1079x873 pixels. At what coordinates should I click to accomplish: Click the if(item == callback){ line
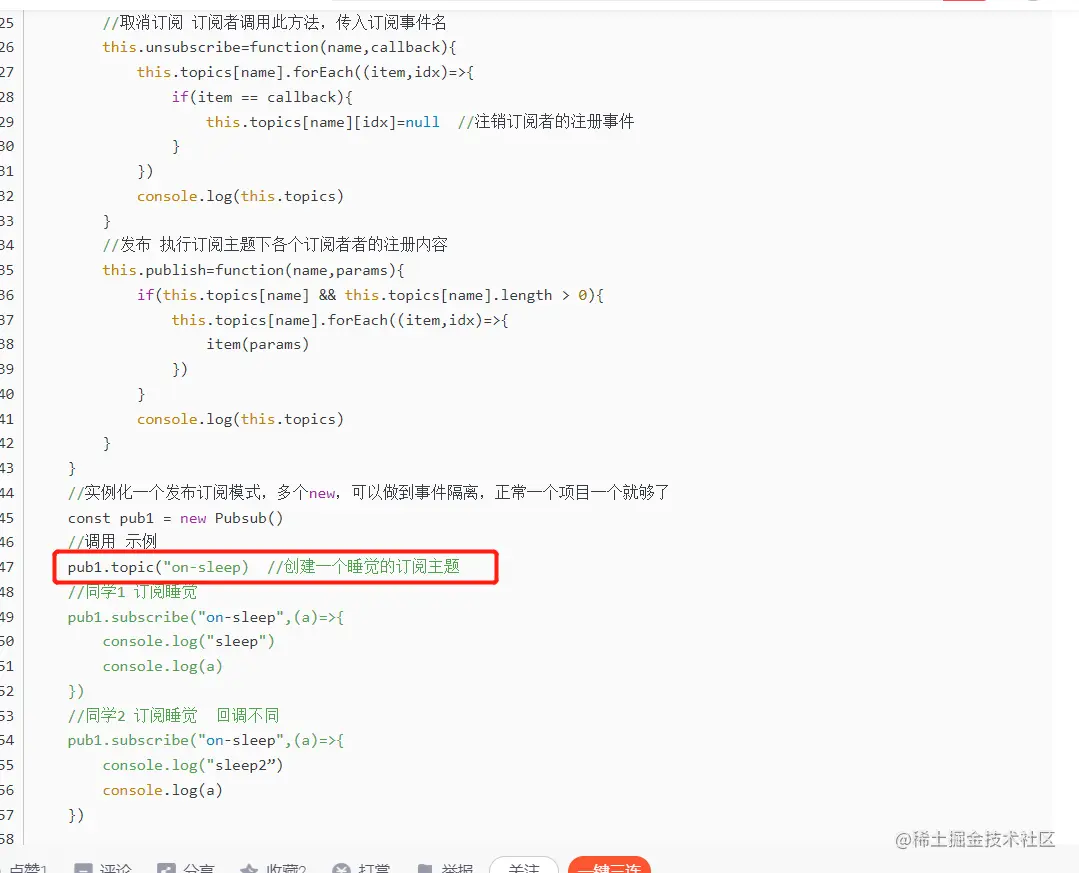click(x=262, y=97)
